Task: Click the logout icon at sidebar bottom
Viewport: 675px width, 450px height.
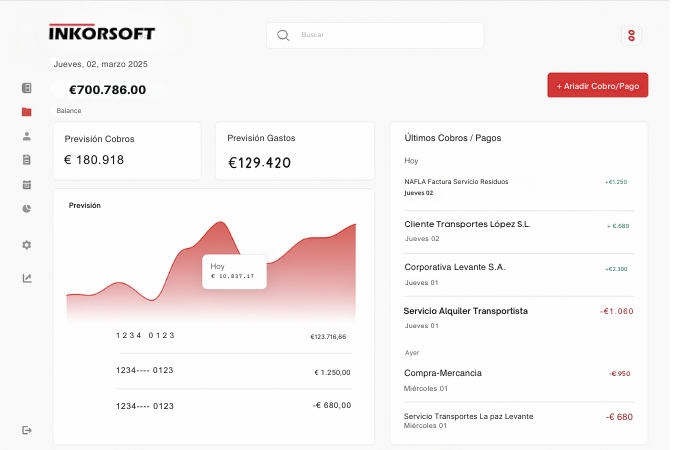Action: 27,430
